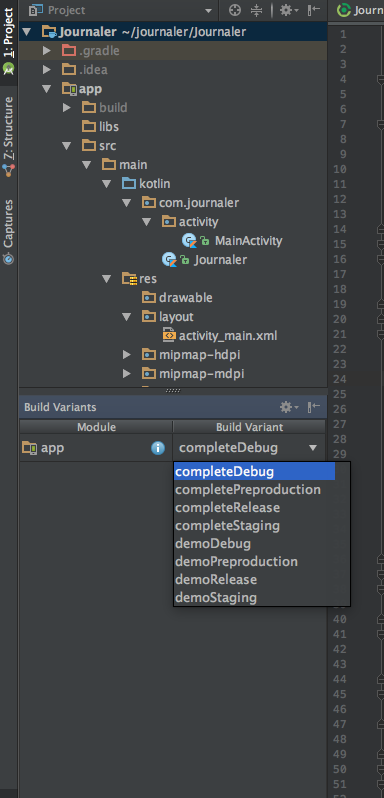Click the activity_main.xml file icon

[x=168, y=336]
